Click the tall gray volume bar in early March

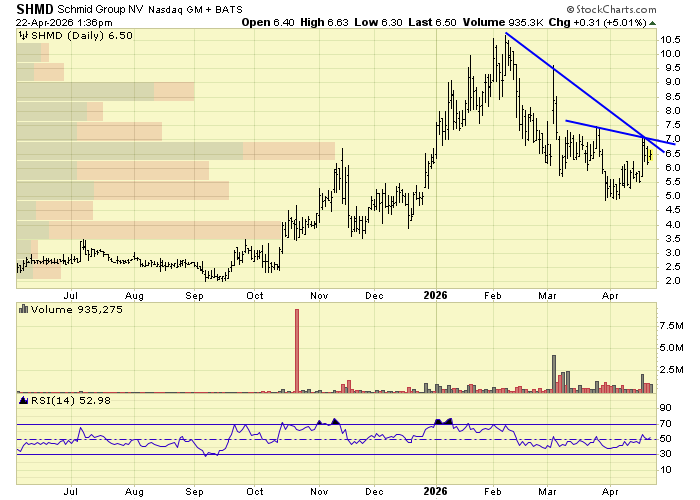[x=554, y=374]
